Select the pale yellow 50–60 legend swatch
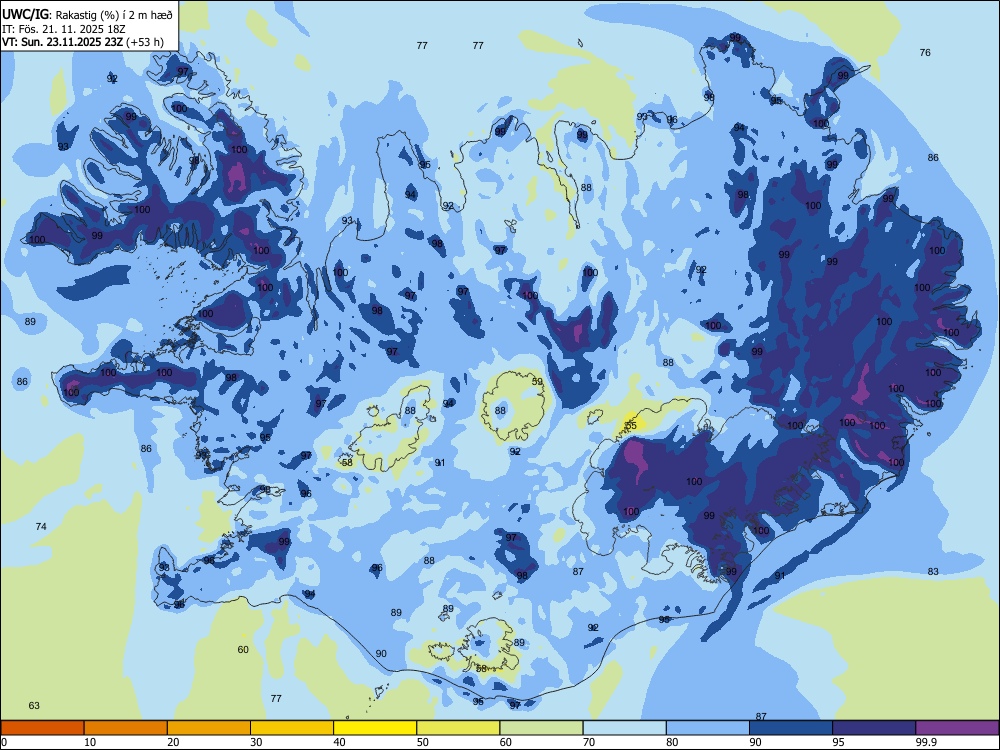 tap(458, 728)
